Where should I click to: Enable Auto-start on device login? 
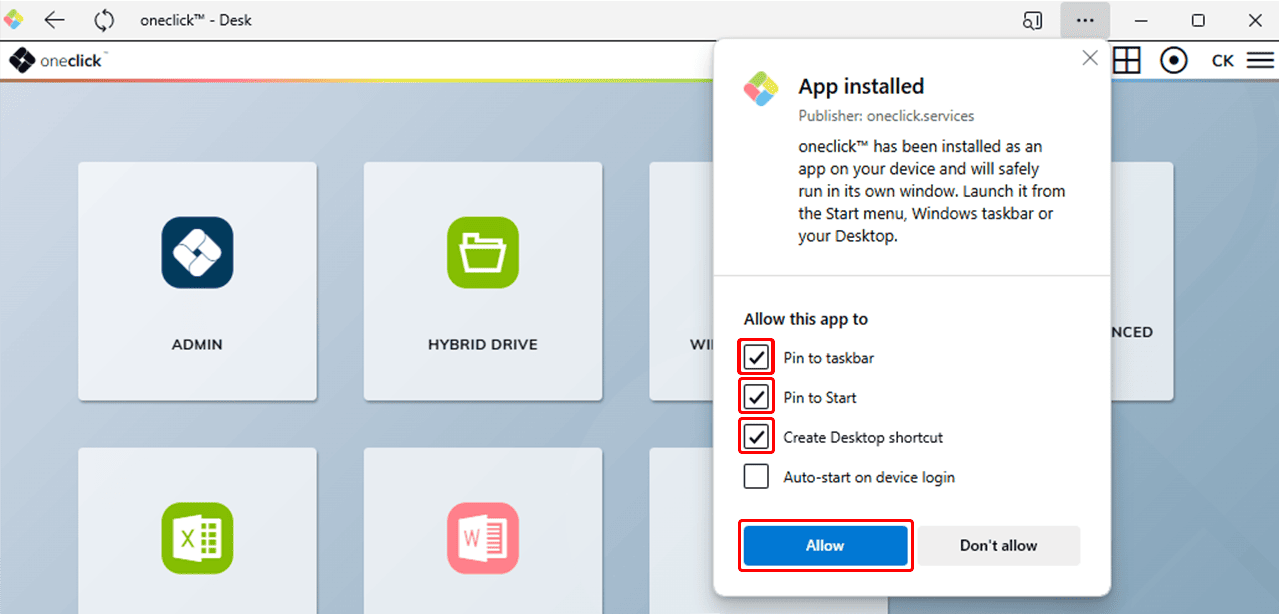[x=756, y=477]
